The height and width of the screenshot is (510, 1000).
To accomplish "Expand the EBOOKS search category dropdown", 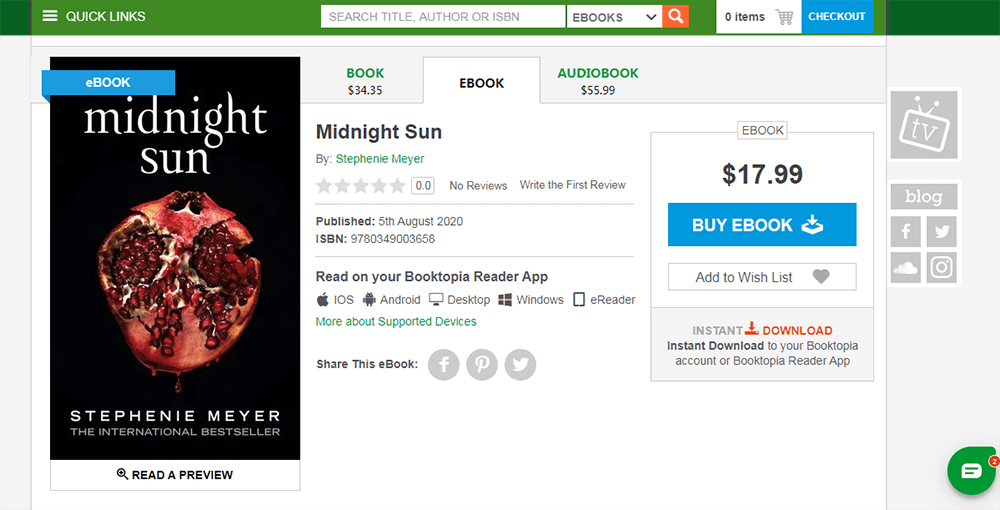I will 613,17.
